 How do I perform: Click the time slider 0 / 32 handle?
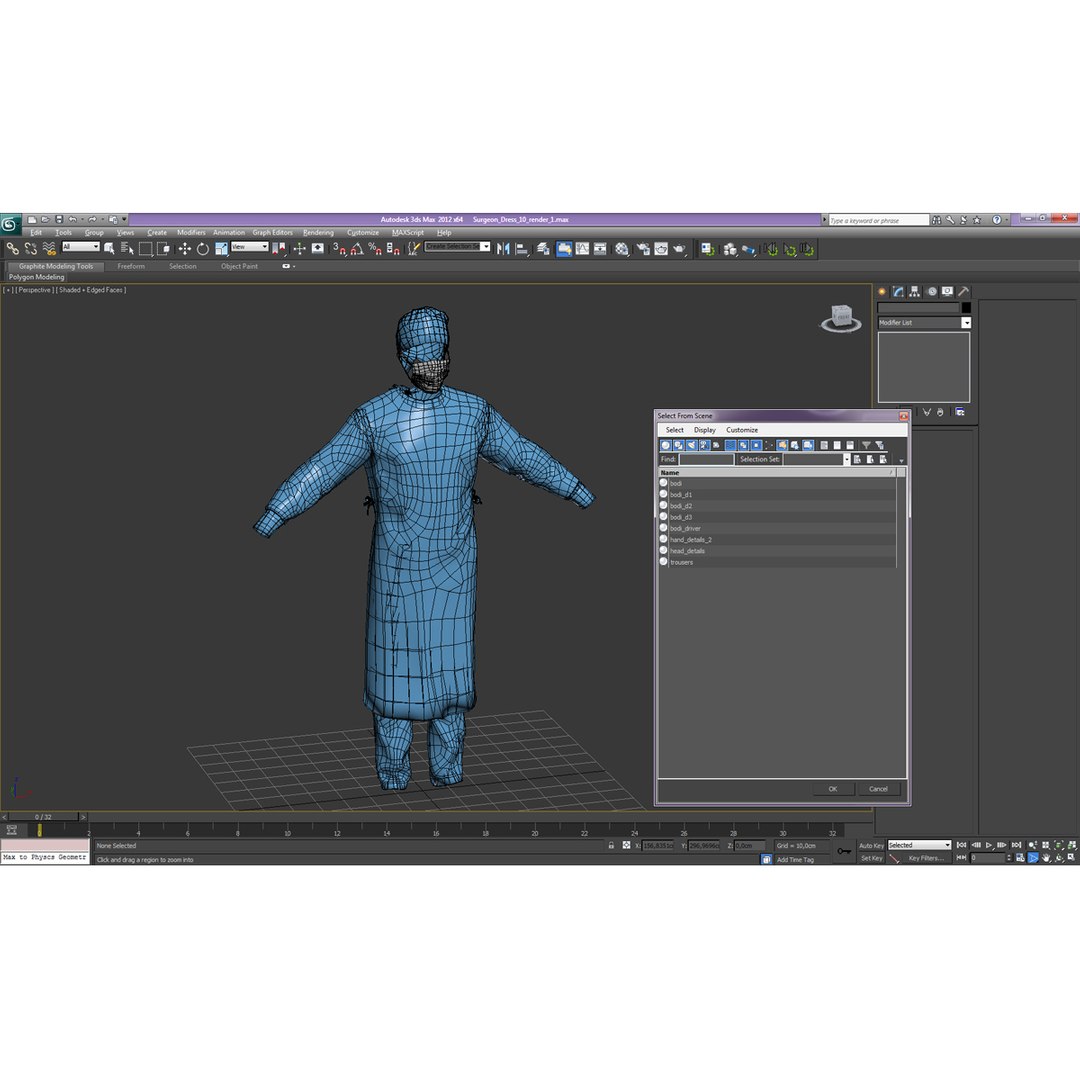tap(43, 817)
